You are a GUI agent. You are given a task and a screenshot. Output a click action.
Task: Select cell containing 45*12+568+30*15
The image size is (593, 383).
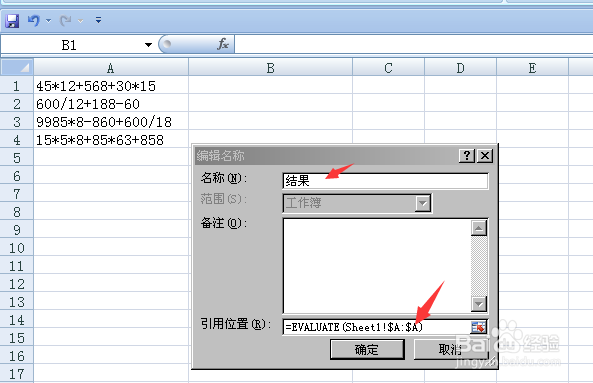[111, 86]
